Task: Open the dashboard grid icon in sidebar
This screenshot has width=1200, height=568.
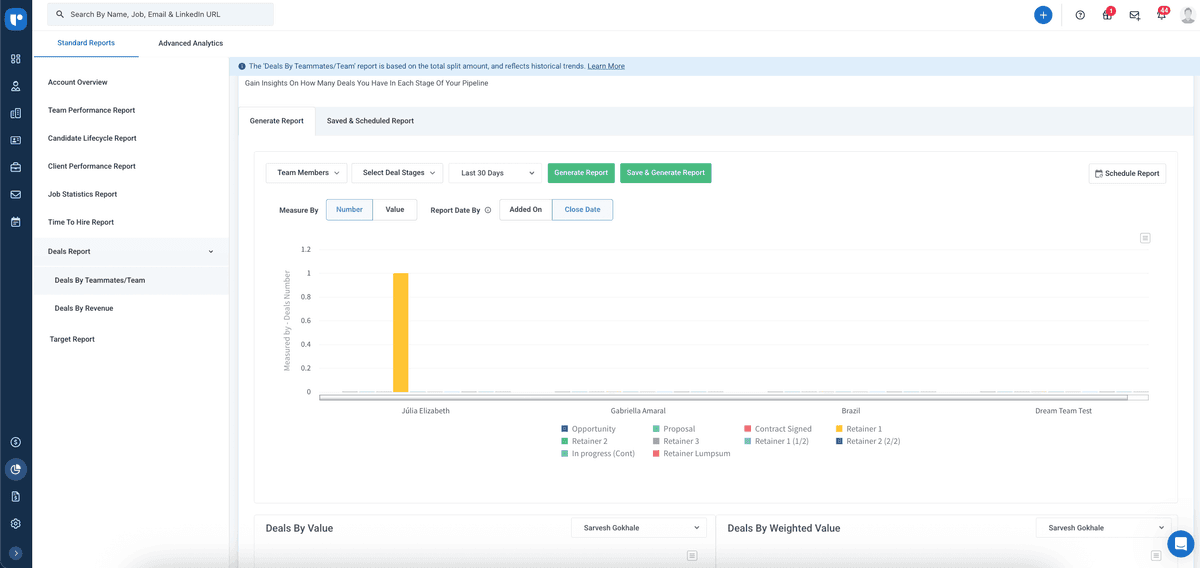Action: pos(16,59)
